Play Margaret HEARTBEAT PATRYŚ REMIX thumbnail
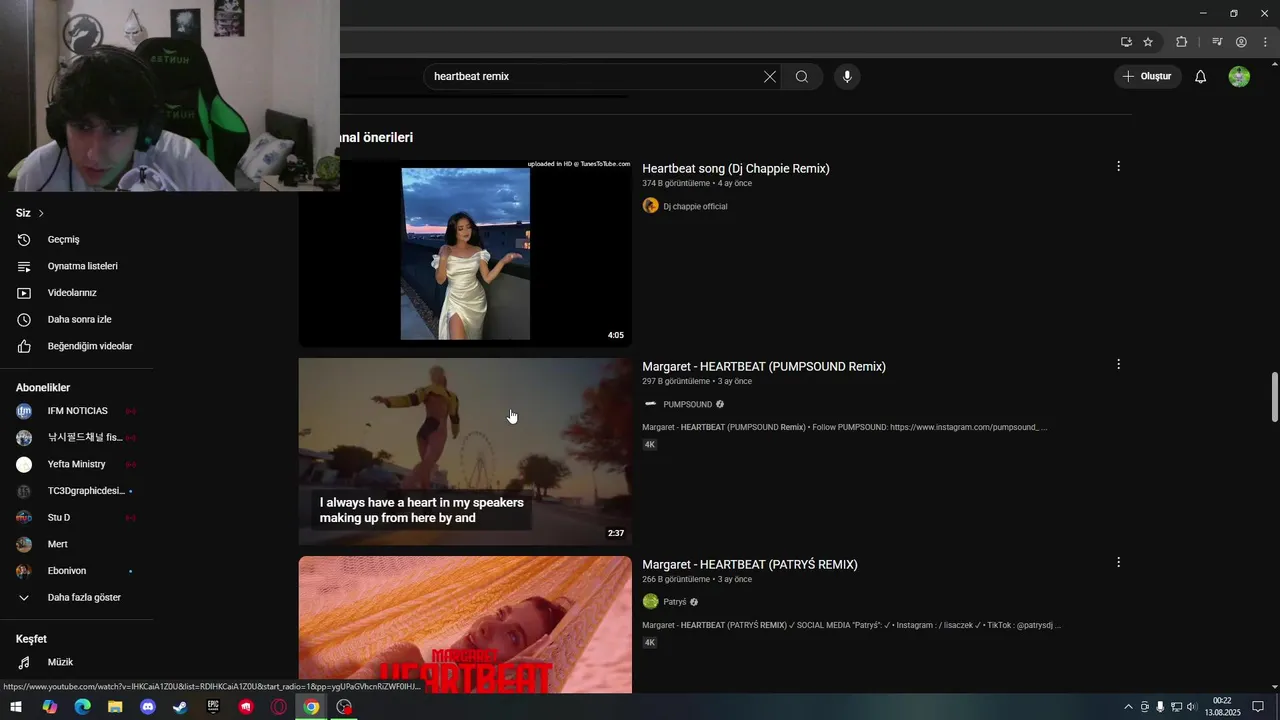 465,624
